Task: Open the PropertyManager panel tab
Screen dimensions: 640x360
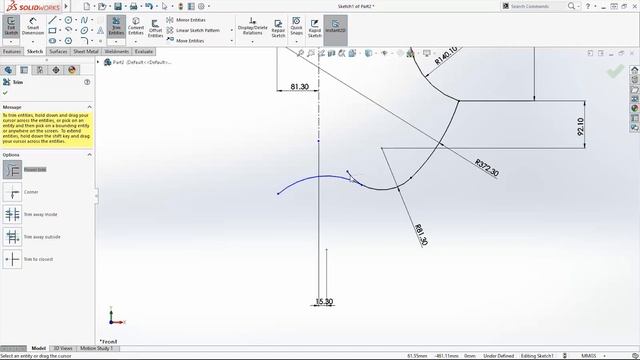Action: (24, 70)
